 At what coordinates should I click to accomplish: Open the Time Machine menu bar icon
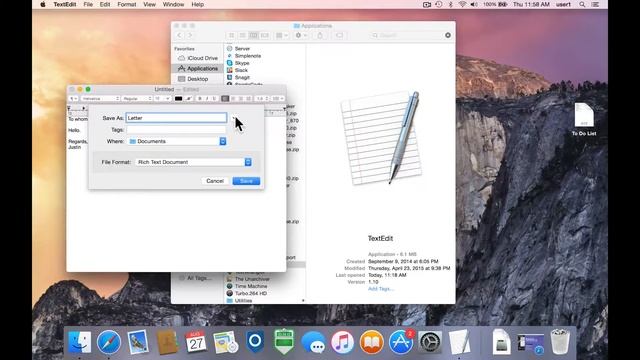pos(439,4)
